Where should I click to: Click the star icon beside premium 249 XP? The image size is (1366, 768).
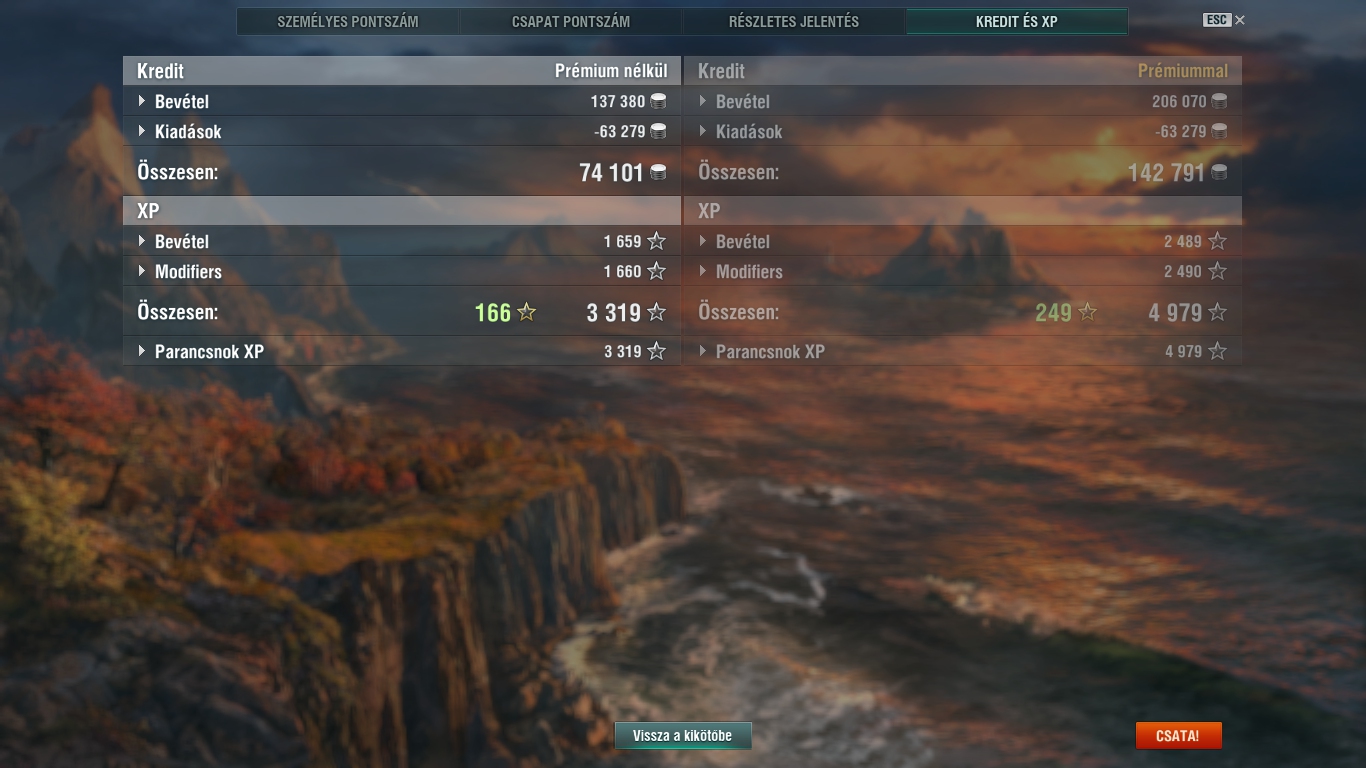tap(1088, 313)
